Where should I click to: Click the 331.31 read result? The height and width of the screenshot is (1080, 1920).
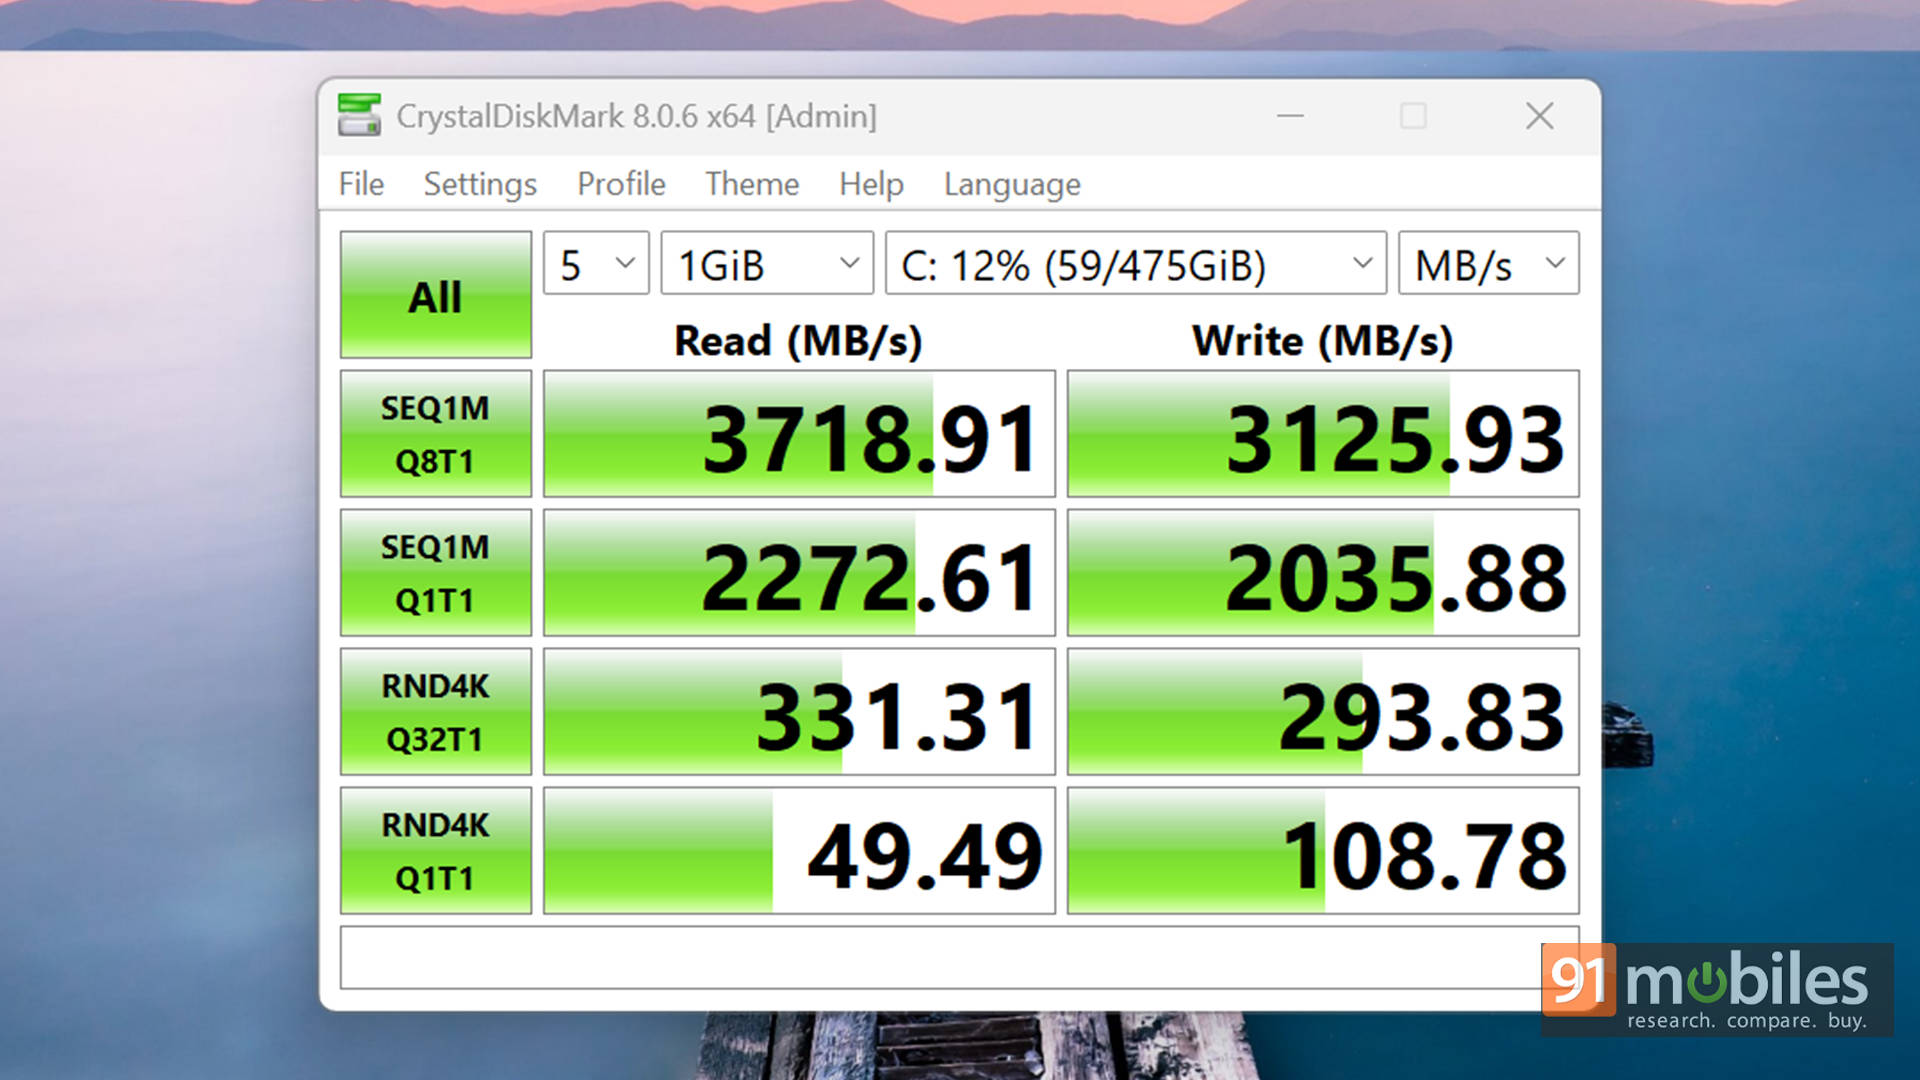pyautogui.click(x=799, y=712)
